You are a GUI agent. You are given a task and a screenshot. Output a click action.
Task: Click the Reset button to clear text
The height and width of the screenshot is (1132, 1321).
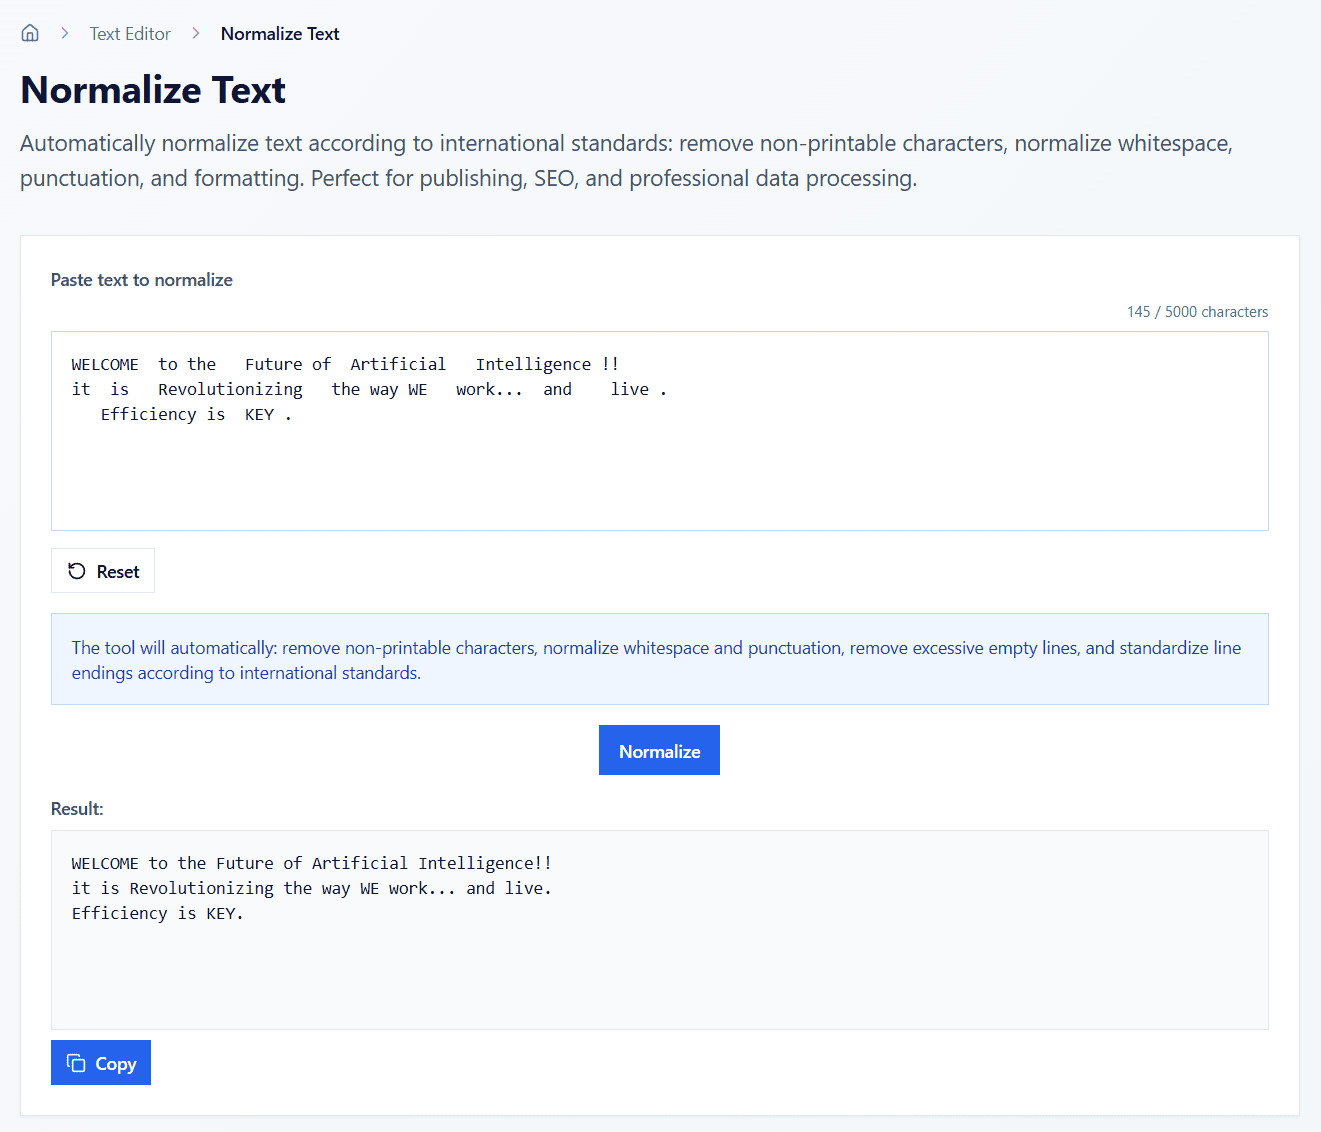[102, 570]
